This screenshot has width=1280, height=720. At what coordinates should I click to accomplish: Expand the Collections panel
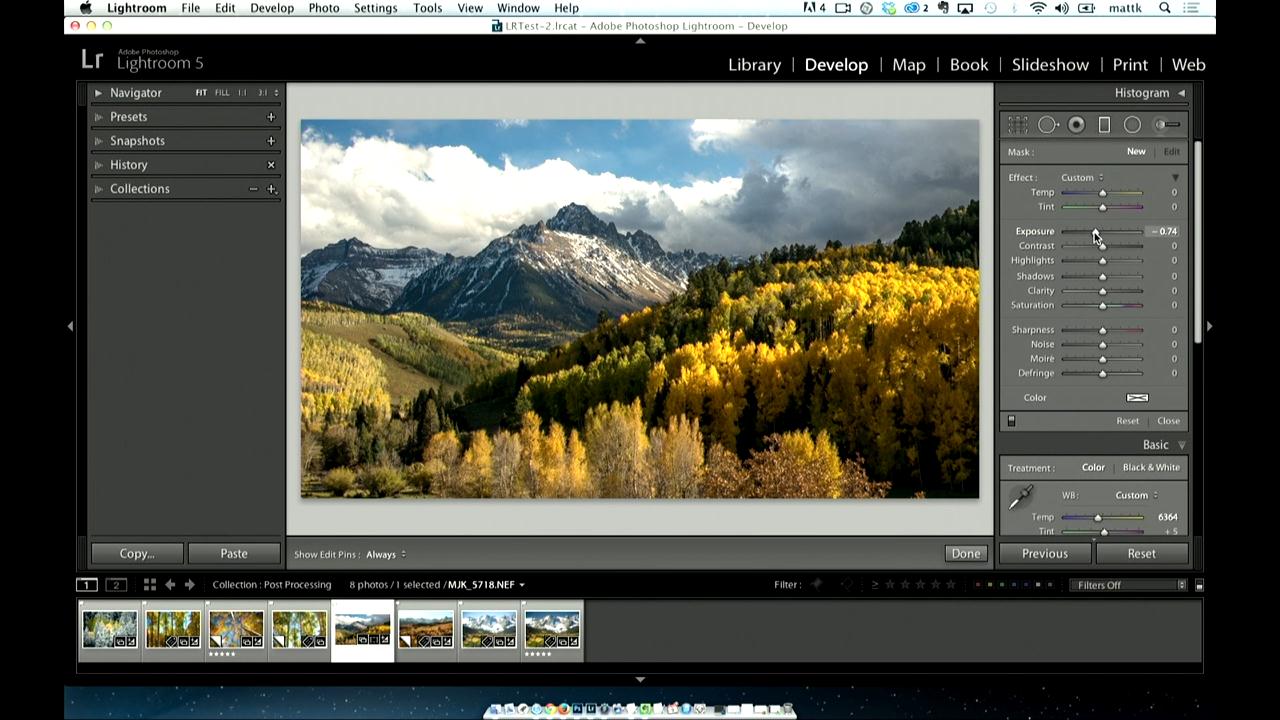point(98,189)
